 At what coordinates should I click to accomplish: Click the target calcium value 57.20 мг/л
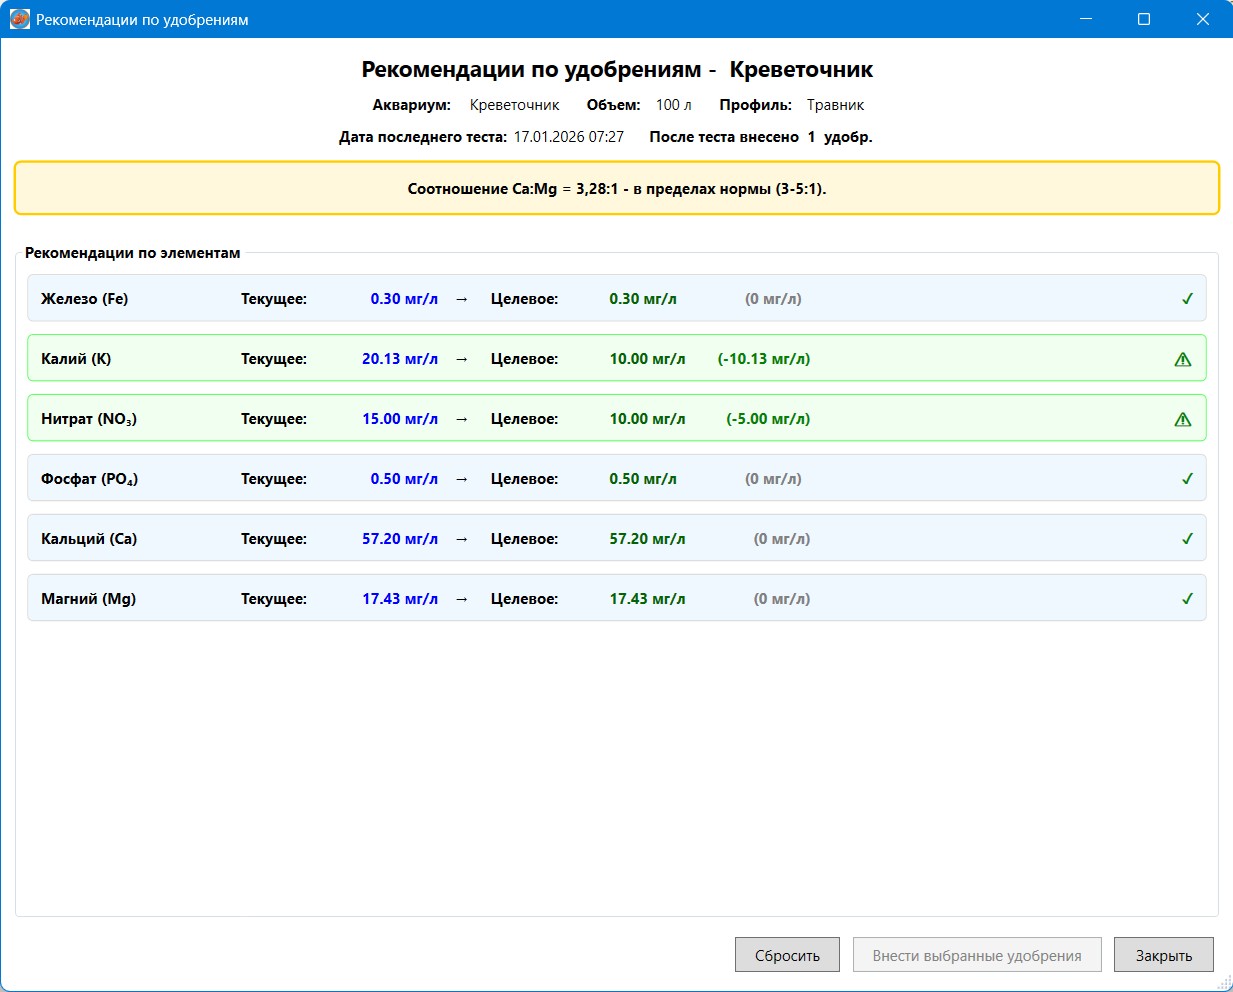[x=647, y=539]
